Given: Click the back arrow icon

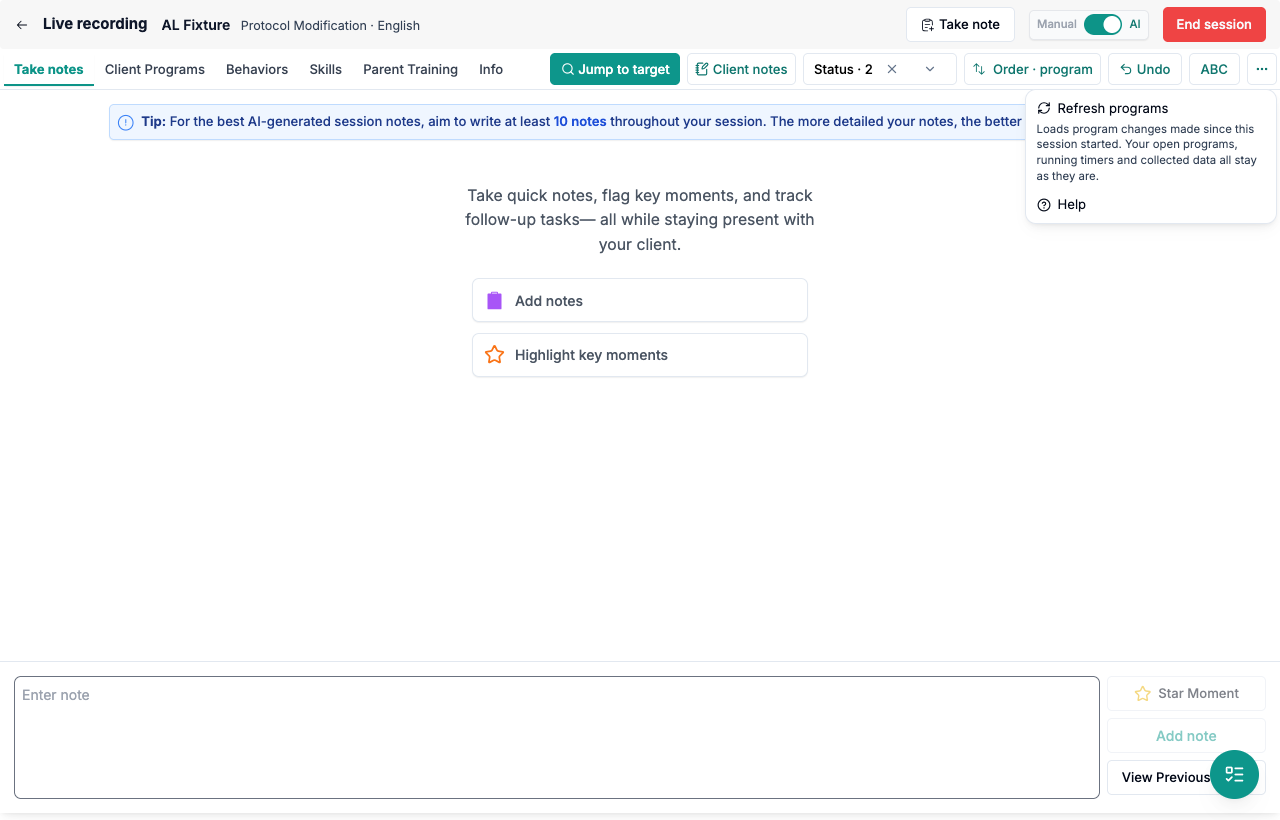Looking at the screenshot, I should coord(22,25).
